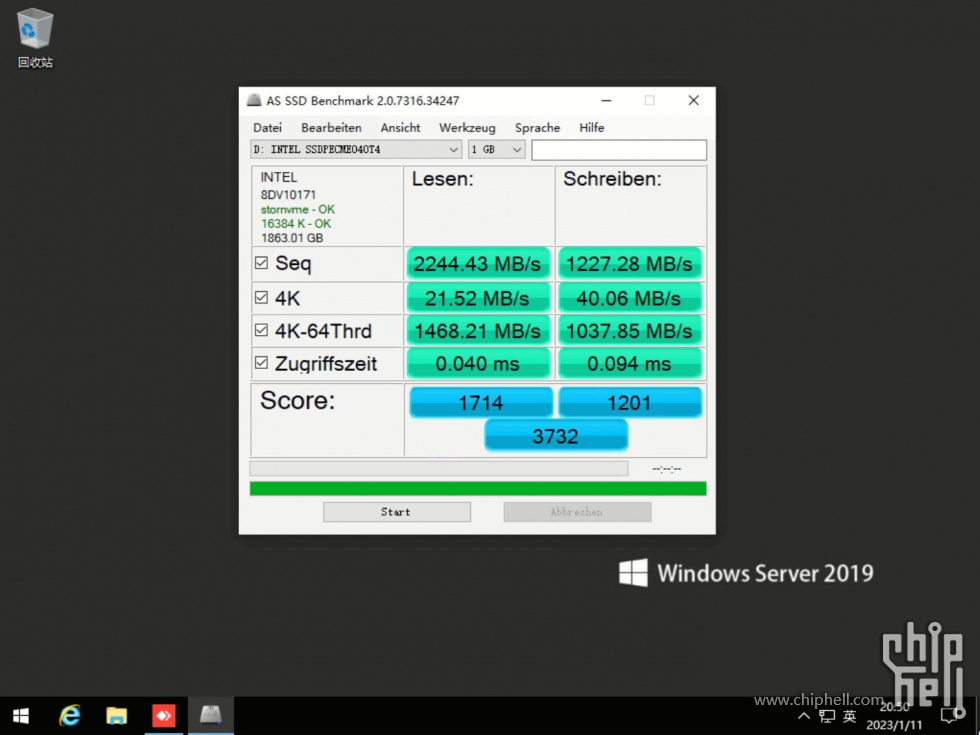Click the Seq read result 2244.43 MB/s

tap(478, 264)
